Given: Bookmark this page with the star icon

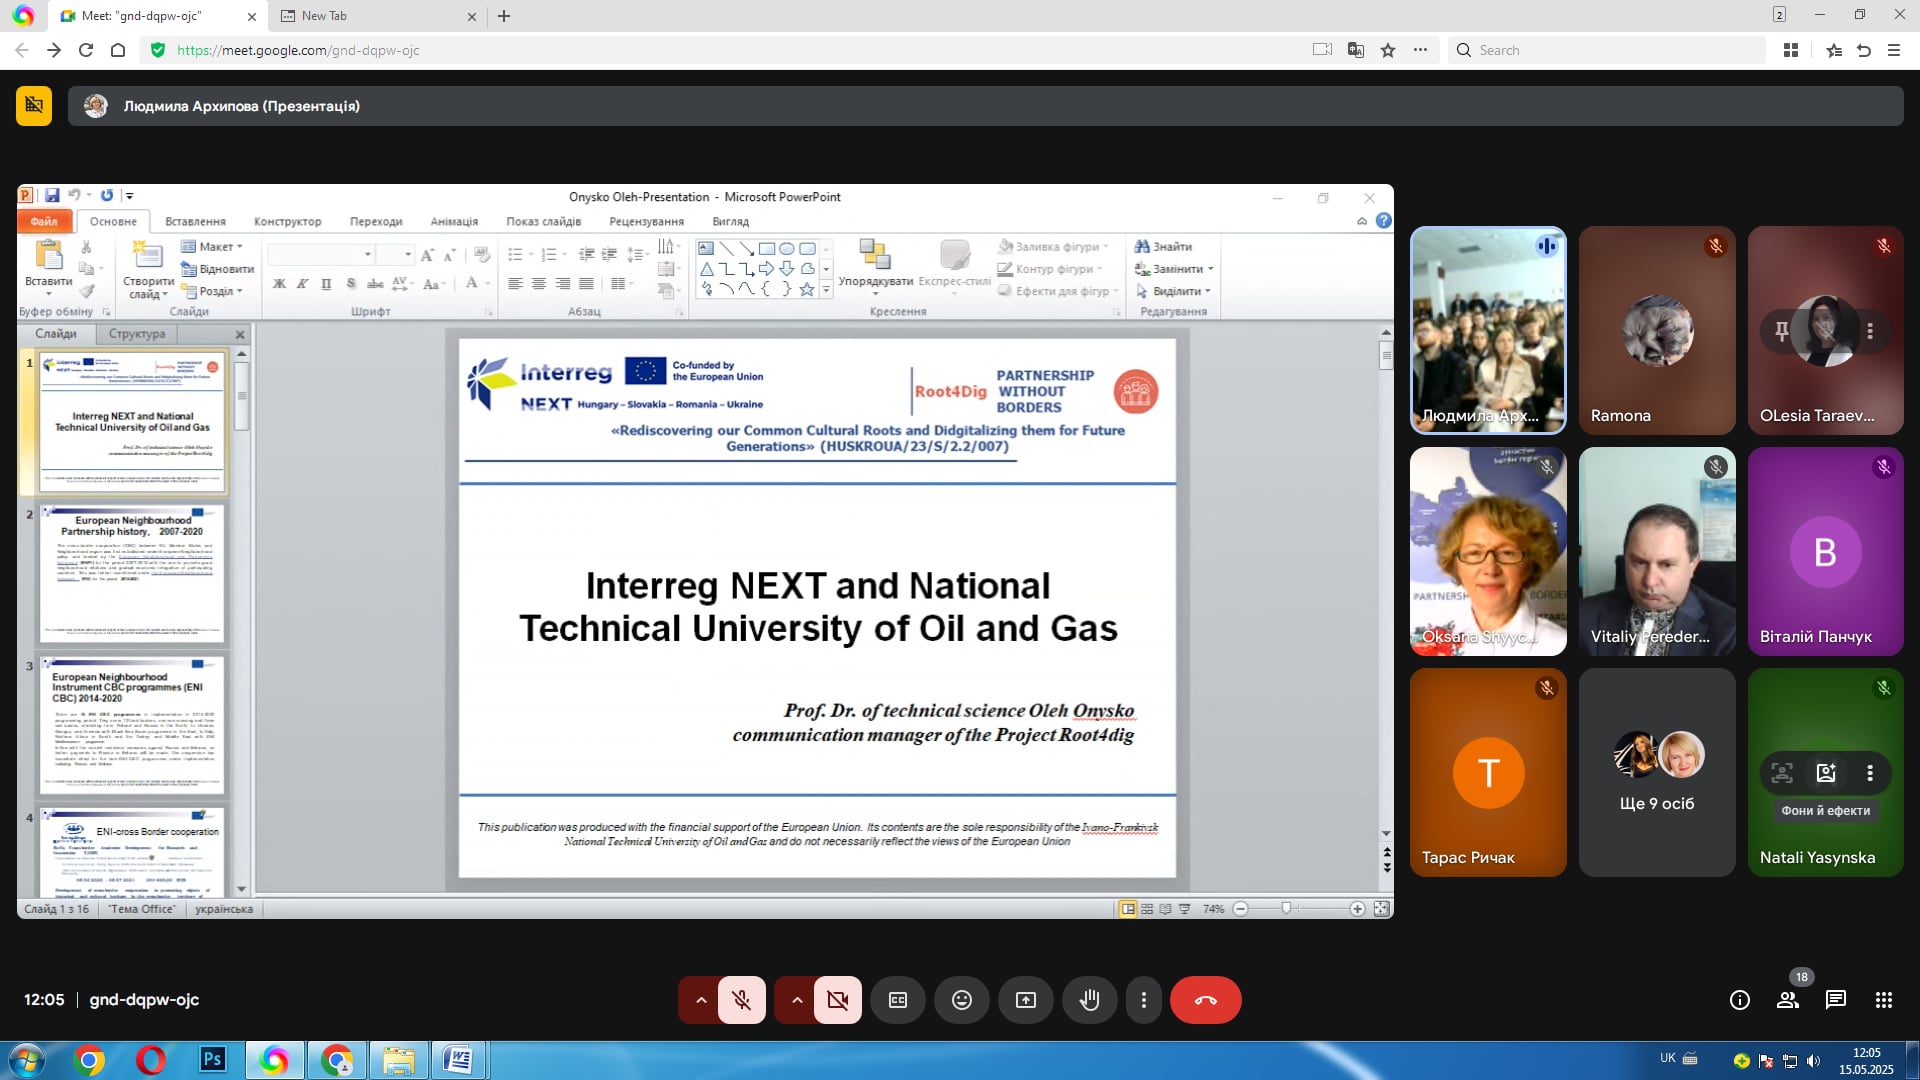Looking at the screenshot, I should (1388, 50).
